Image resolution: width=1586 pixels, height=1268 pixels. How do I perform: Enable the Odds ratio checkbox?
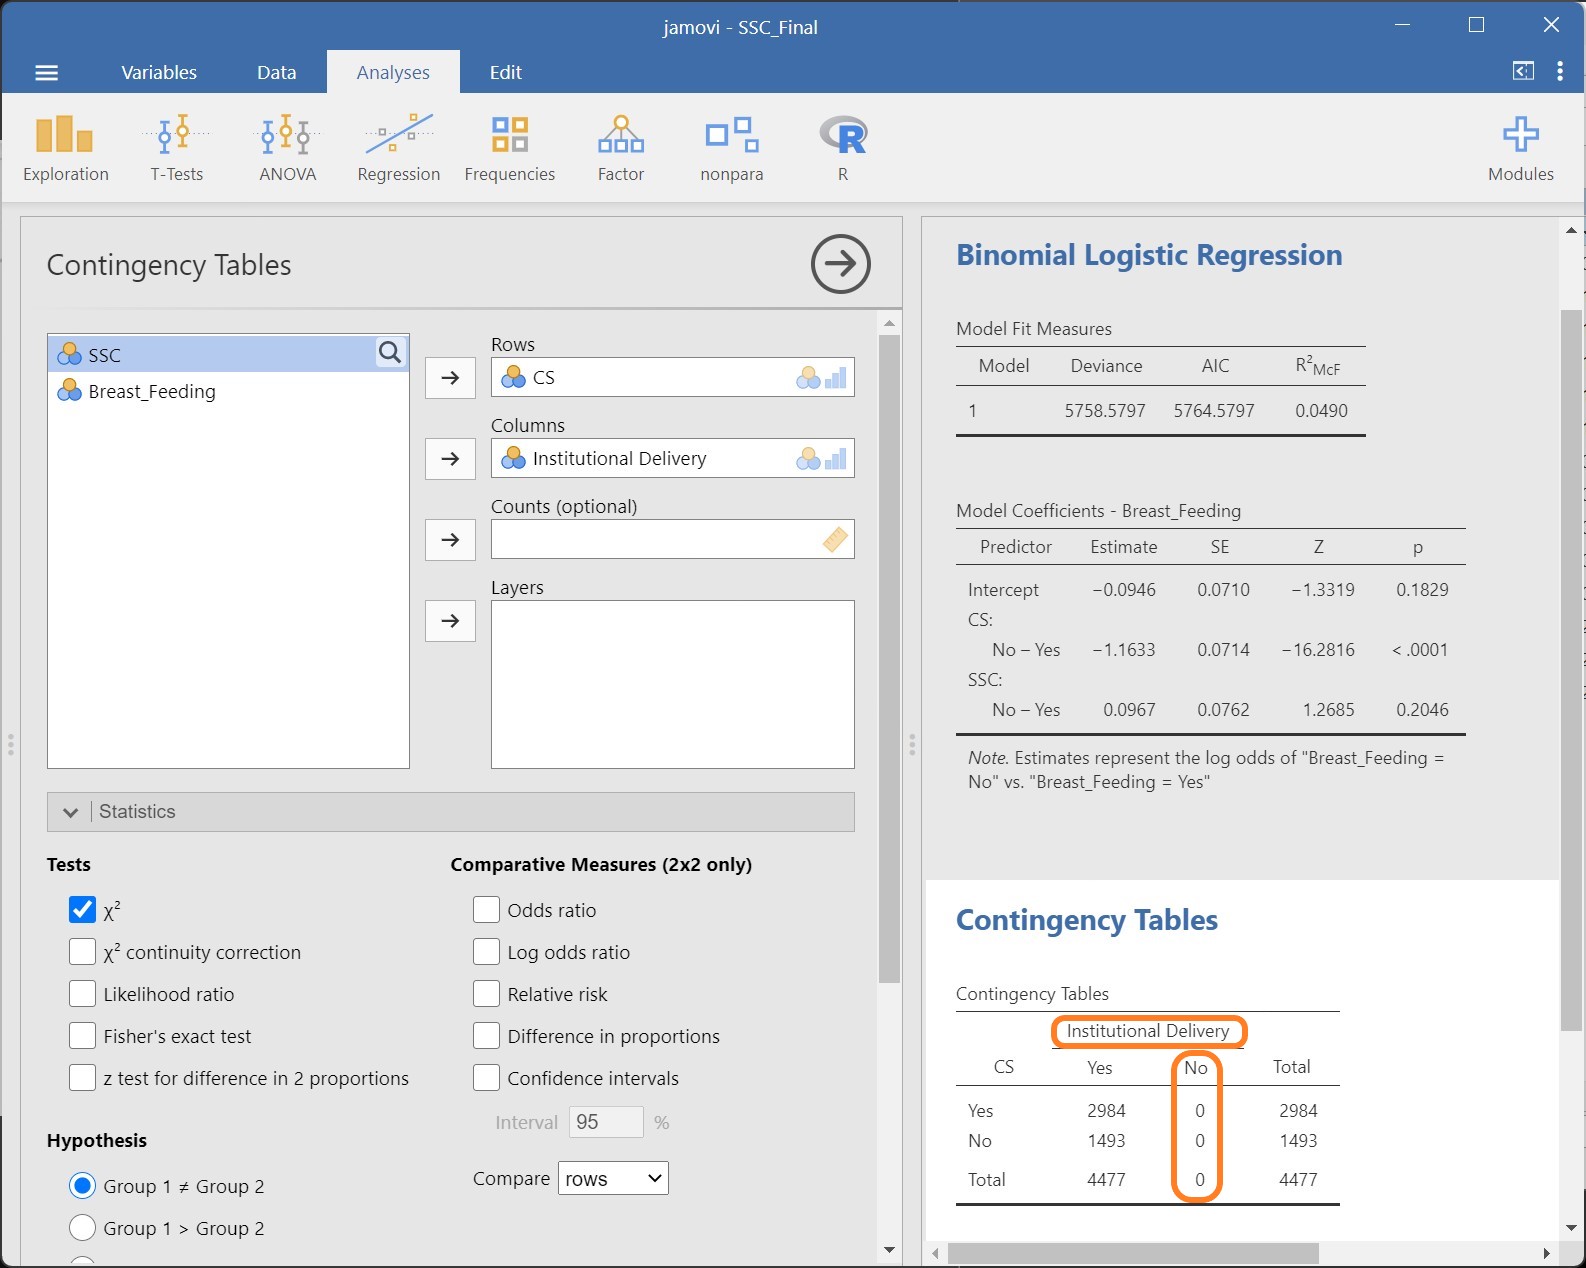pyautogui.click(x=486, y=909)
